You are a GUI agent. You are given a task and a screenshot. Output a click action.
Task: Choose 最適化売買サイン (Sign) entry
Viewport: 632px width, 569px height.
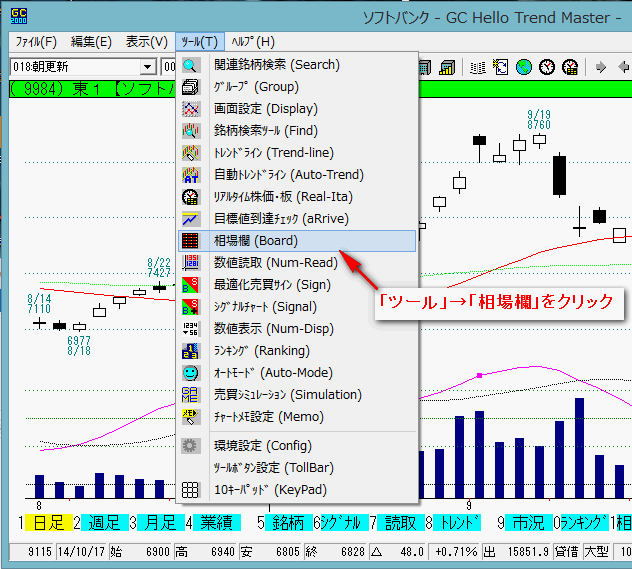pos(297,285)
